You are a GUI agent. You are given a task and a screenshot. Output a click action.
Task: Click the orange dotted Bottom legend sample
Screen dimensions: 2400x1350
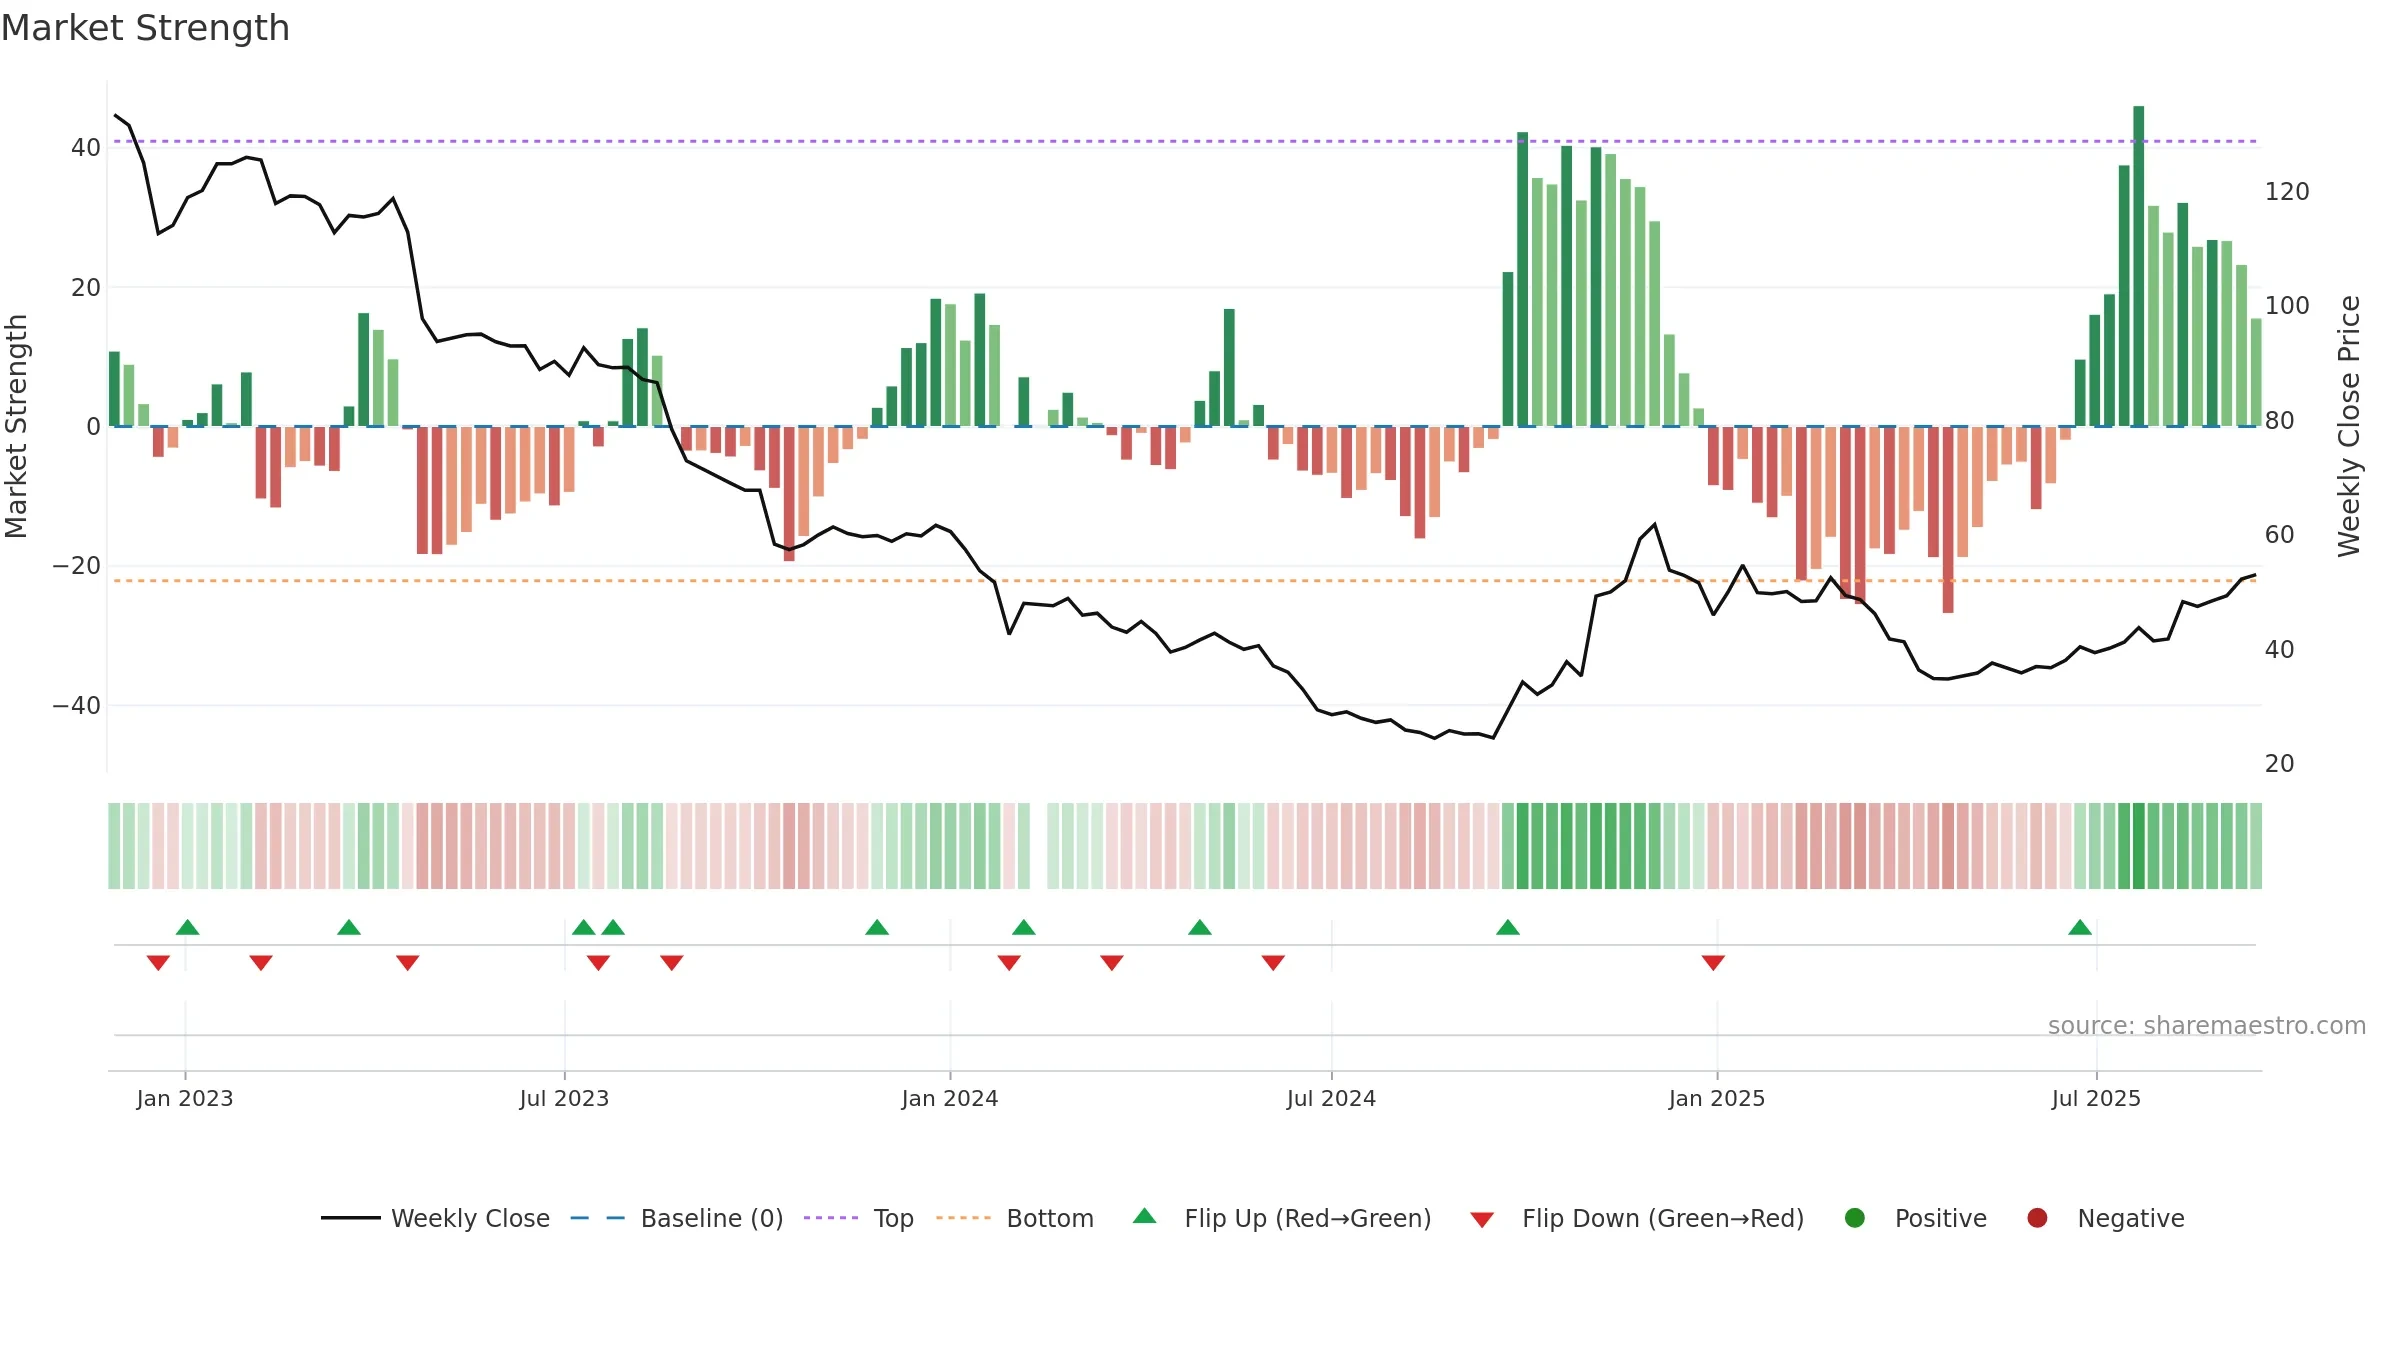pos(964,1218)
